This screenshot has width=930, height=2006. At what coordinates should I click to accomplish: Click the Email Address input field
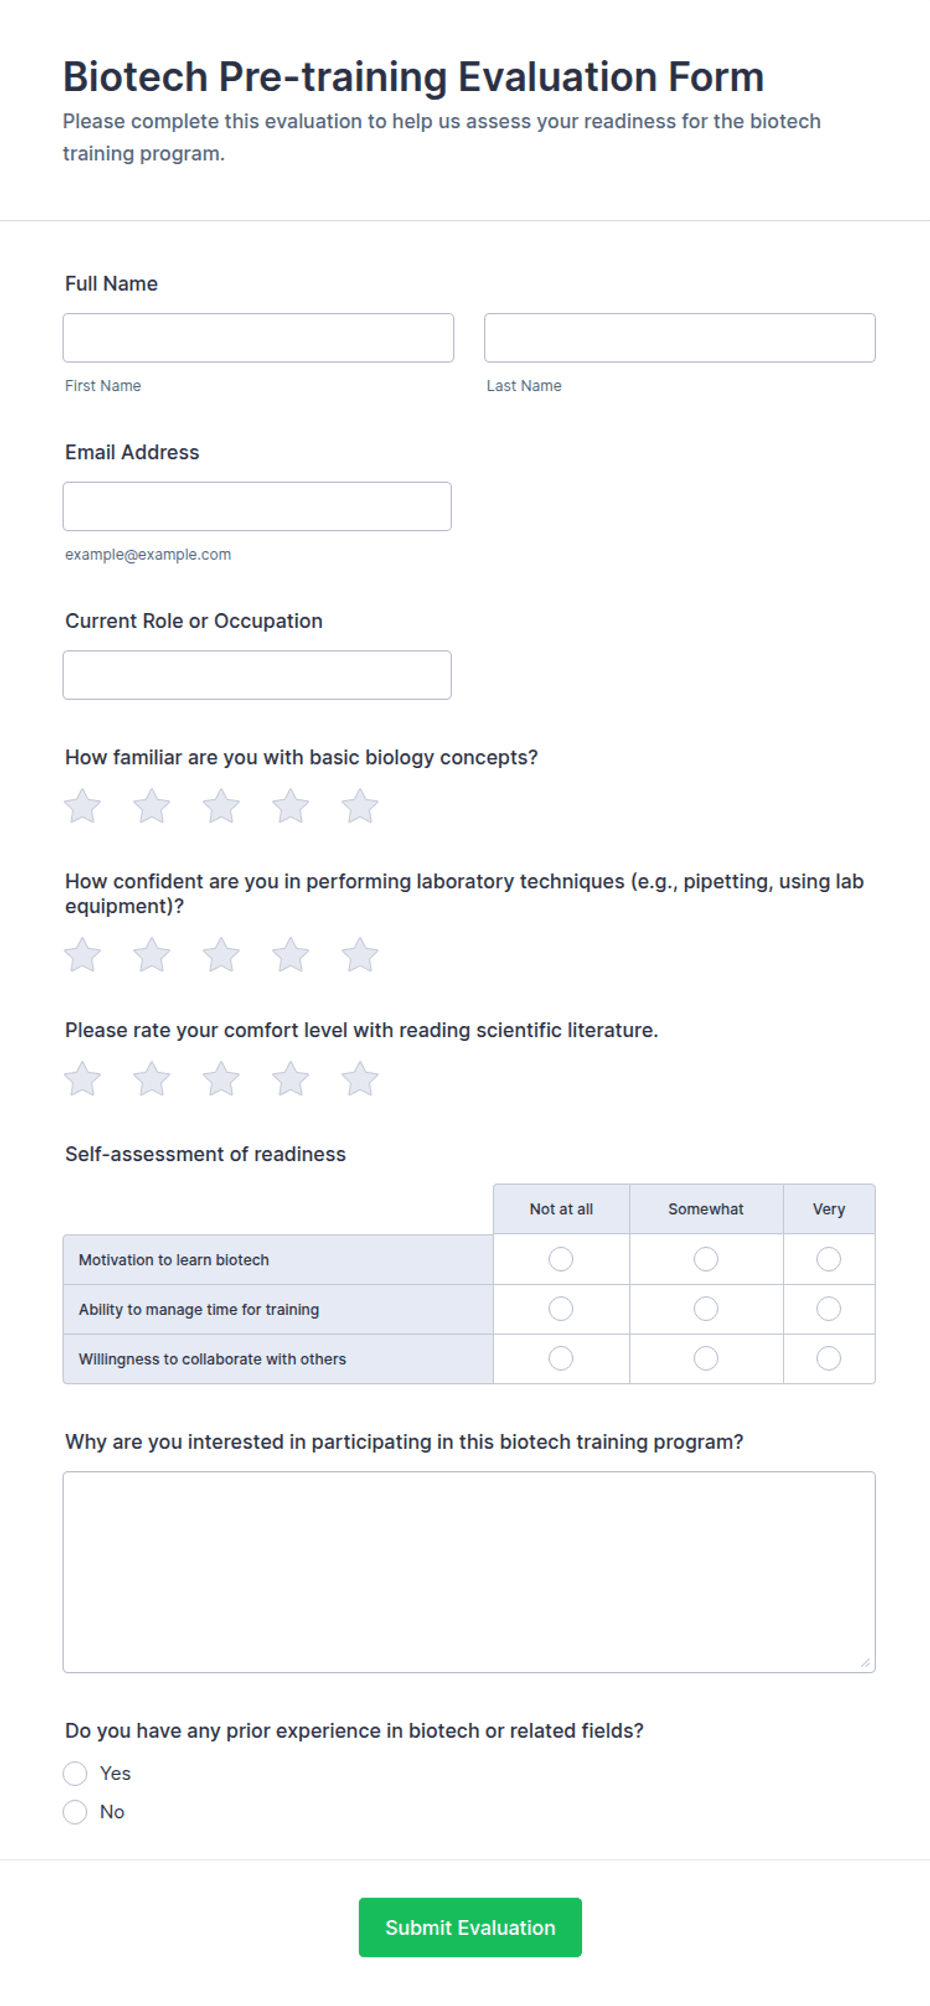pos(257,506)
